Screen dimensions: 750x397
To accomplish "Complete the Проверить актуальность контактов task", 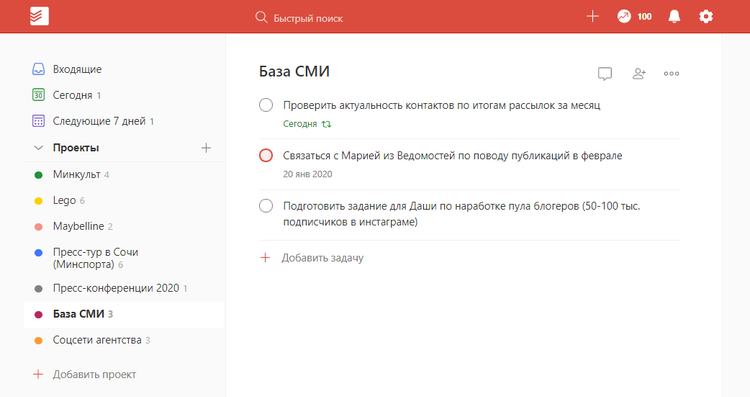I will (266, 105).
